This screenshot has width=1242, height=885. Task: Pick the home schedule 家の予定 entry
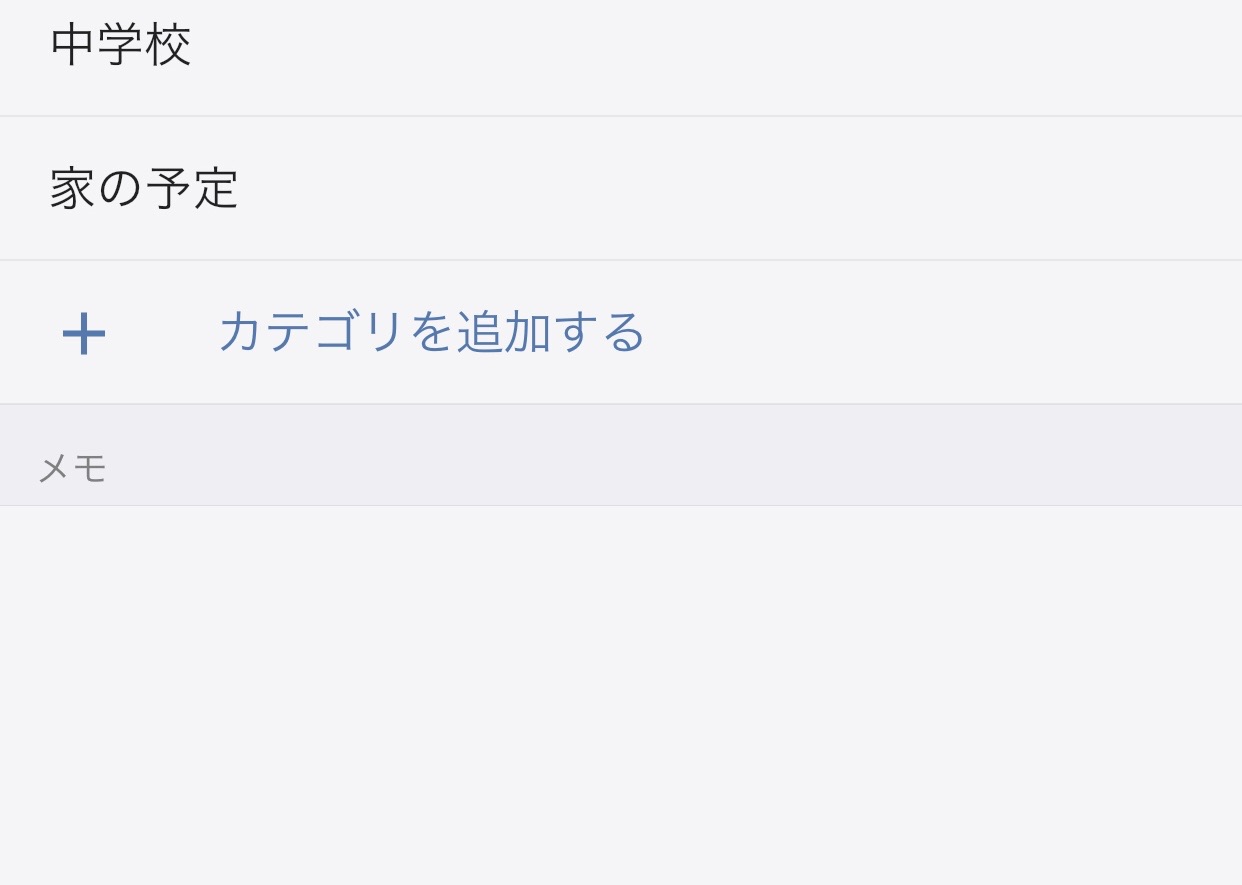[x=621, y=189]
